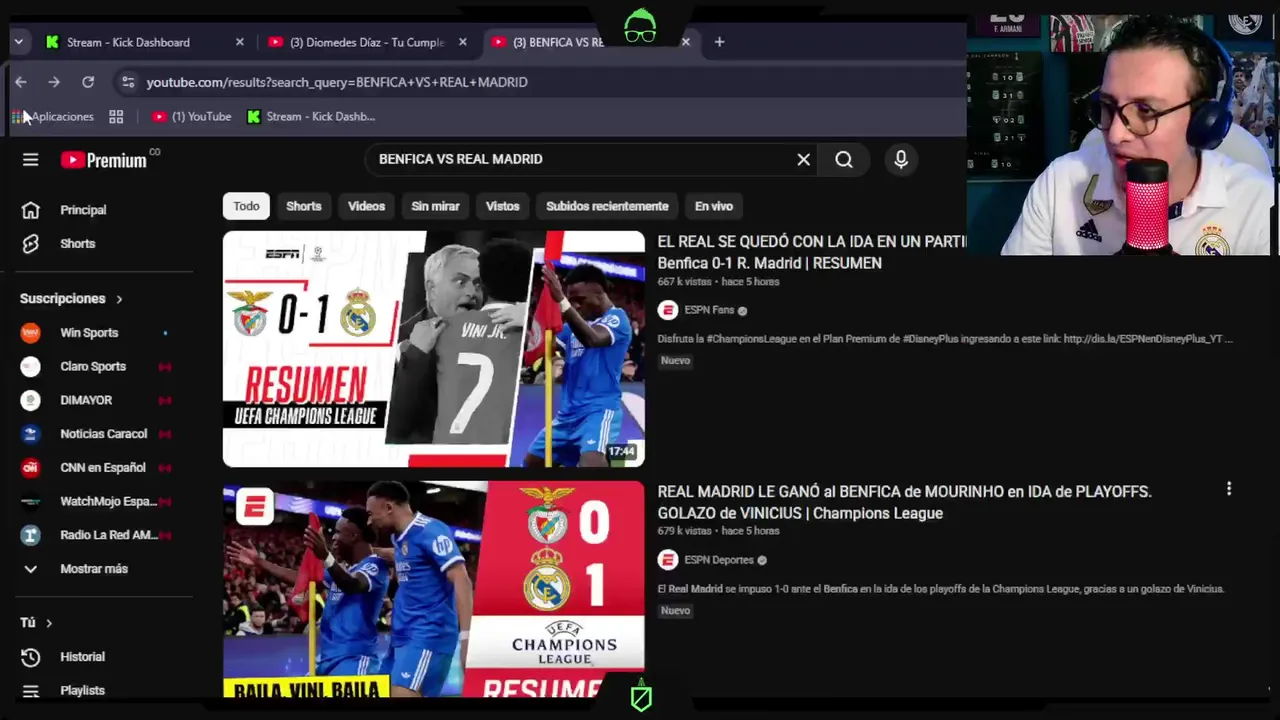Open the YouTube hamburger guide menu
This screenshot has height=720, width=1280.
pyautogui.click(x=31, y=160)
